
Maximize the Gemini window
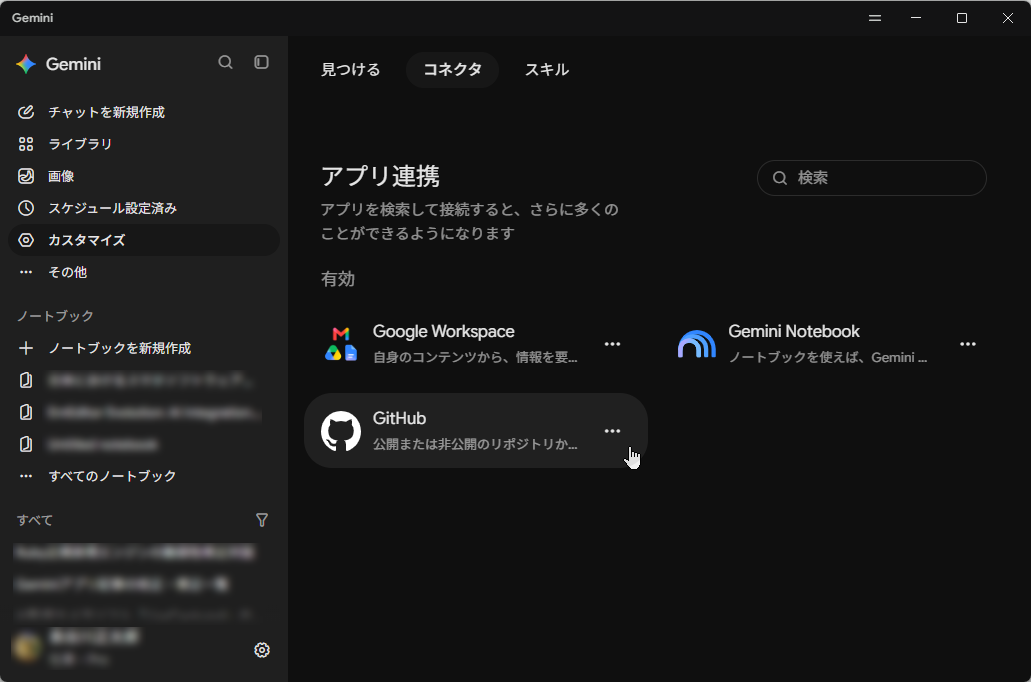click(x=962, y=18)
